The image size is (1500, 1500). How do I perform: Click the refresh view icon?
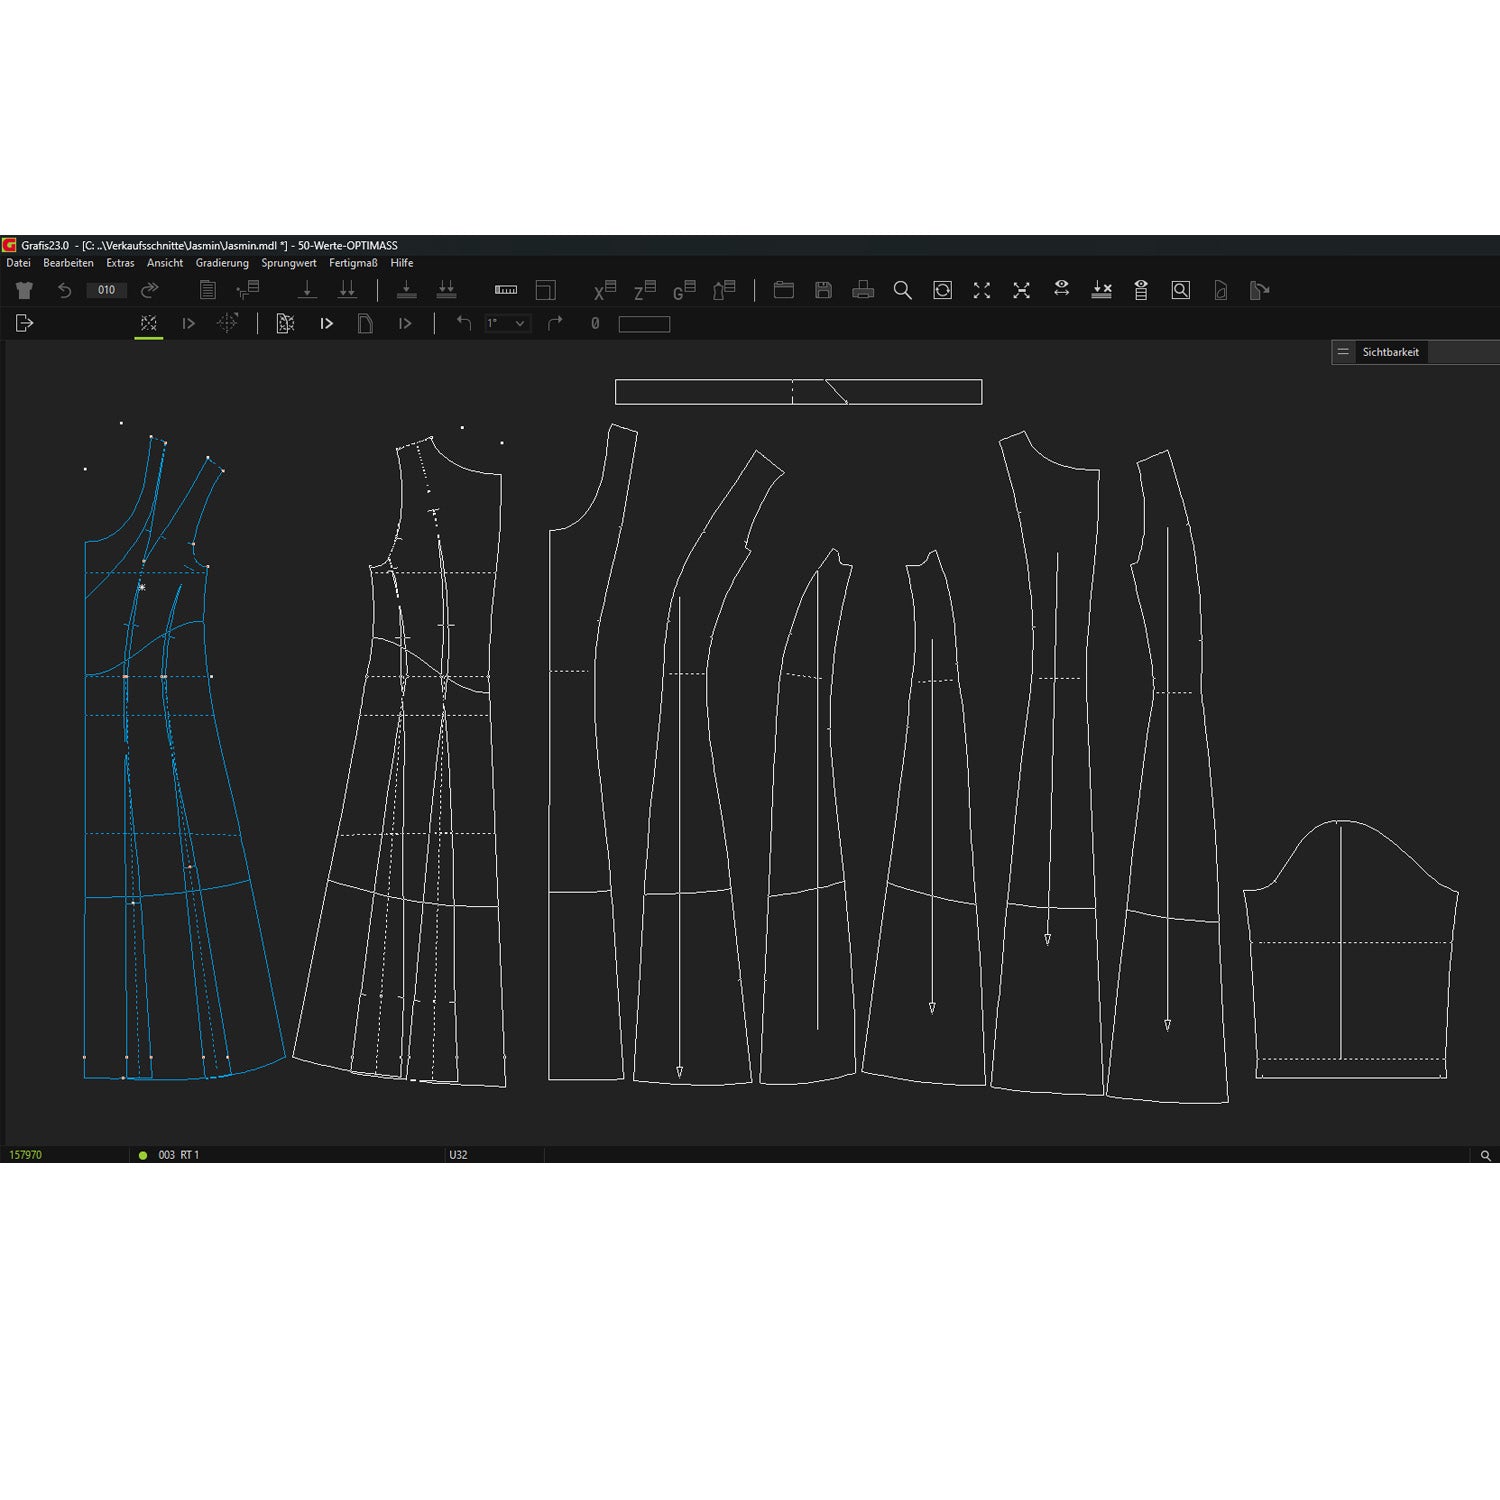click(x=942, y=290)
